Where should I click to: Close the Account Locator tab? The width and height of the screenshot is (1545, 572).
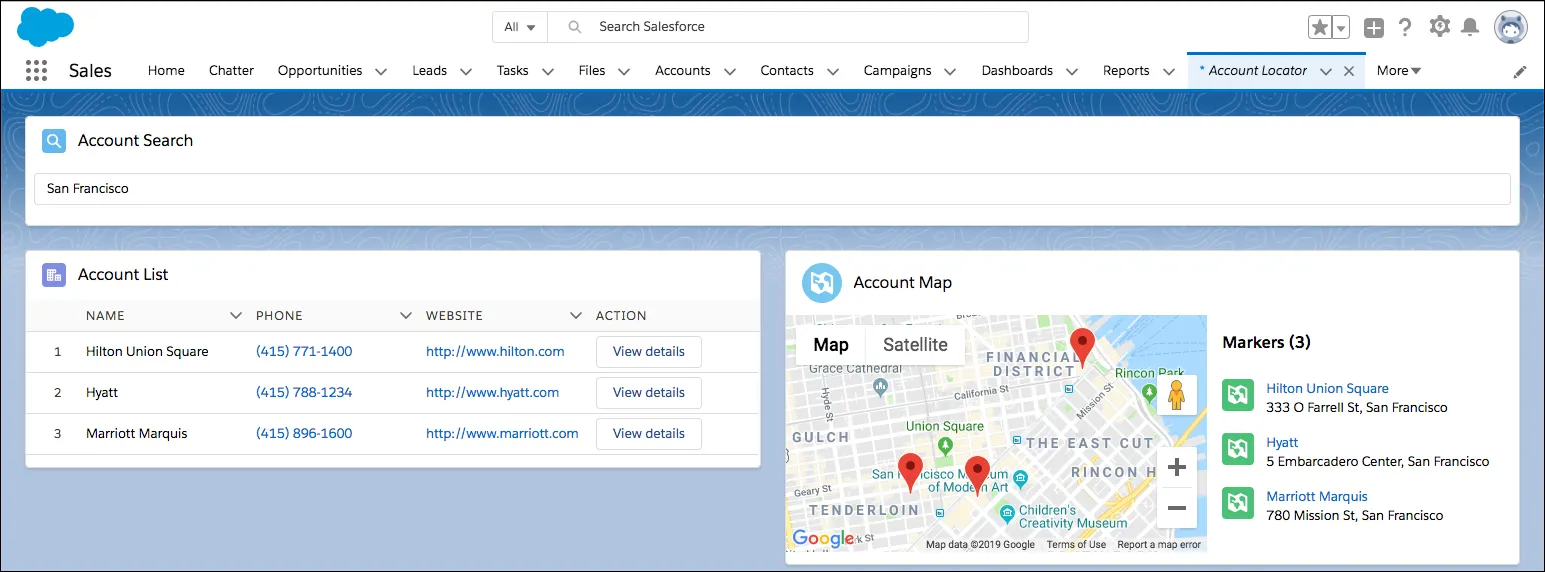click(1349, 71)
